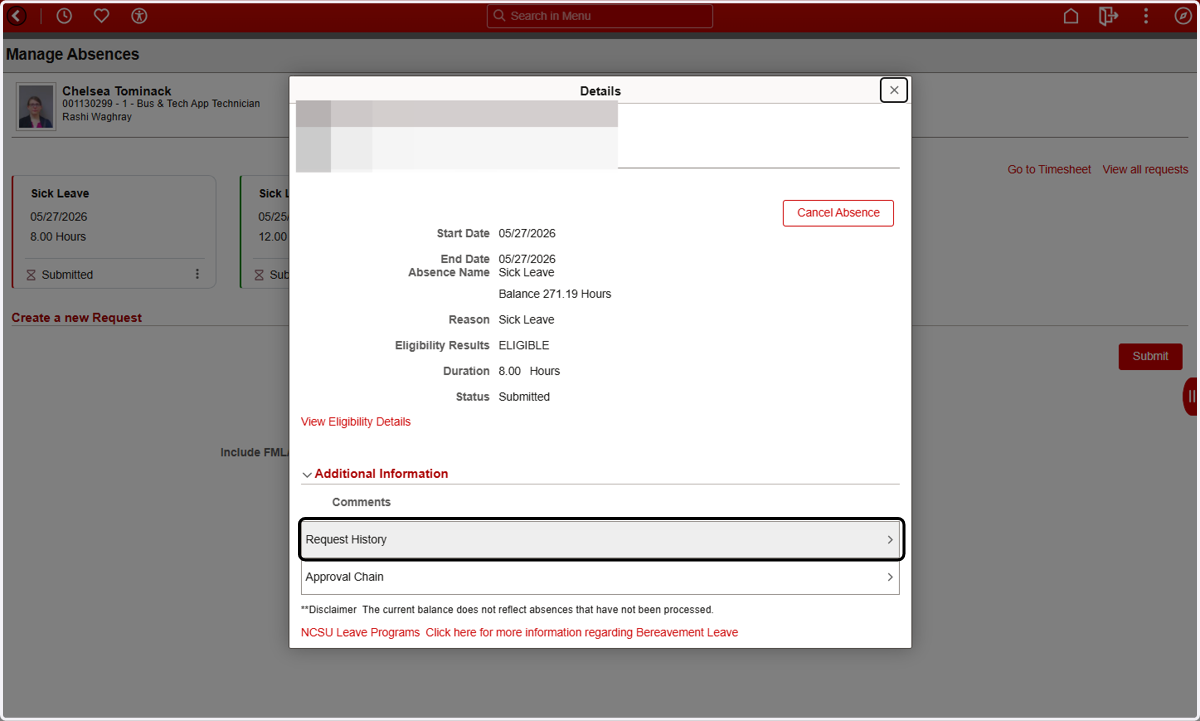This screenshot has height=721, width=1200.
Task: Select the 05/27/2026 Sick Leave card
Action: coord(114,232)
